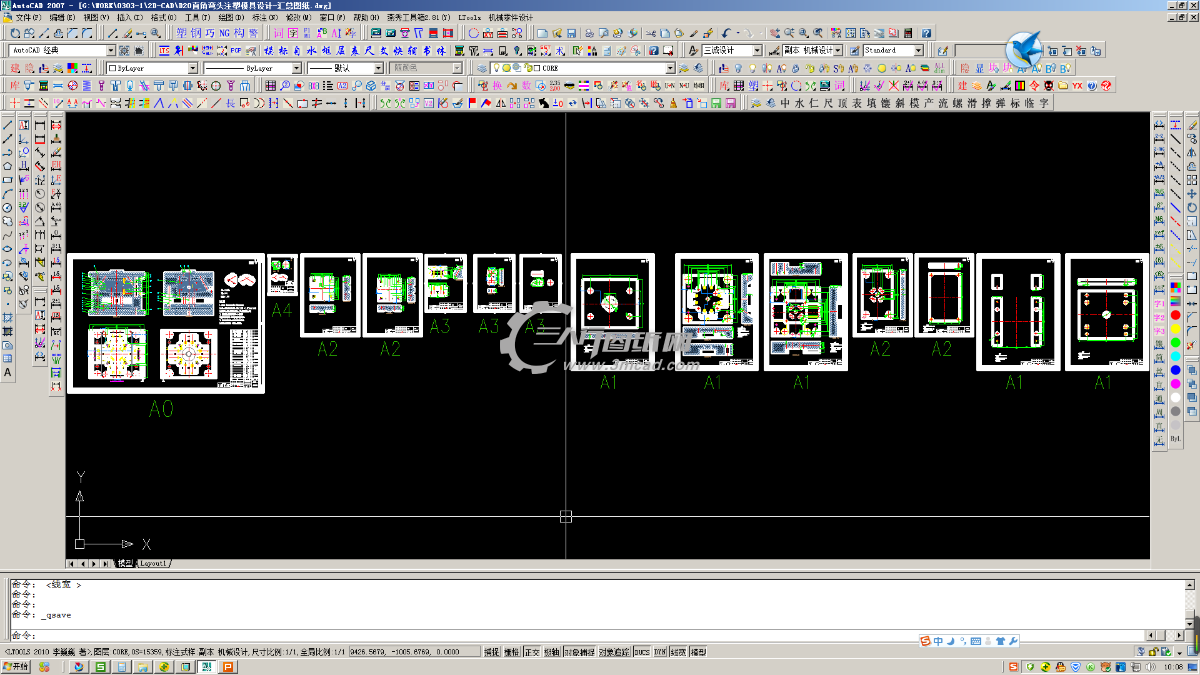Open the 视图 (View) menu

click(x=96, y=18)
